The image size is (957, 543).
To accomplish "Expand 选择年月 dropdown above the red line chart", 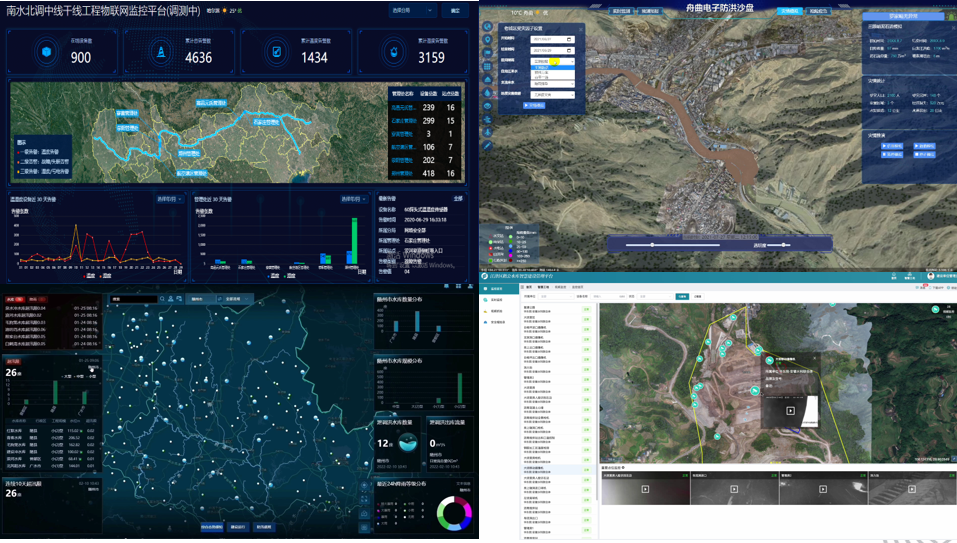I will click(x=169, y=199).
